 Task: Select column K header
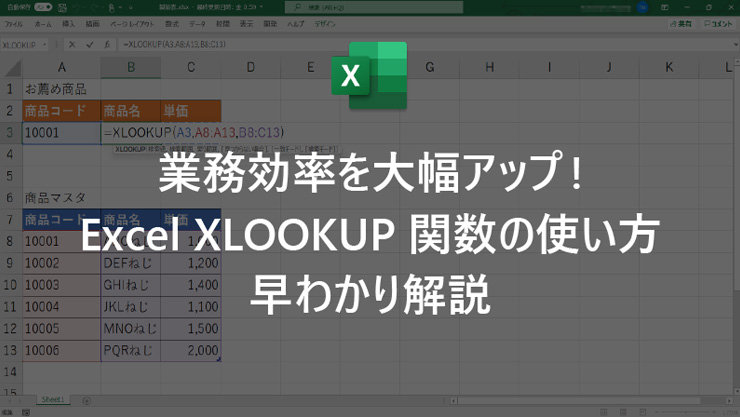click(x=669, y=67)
